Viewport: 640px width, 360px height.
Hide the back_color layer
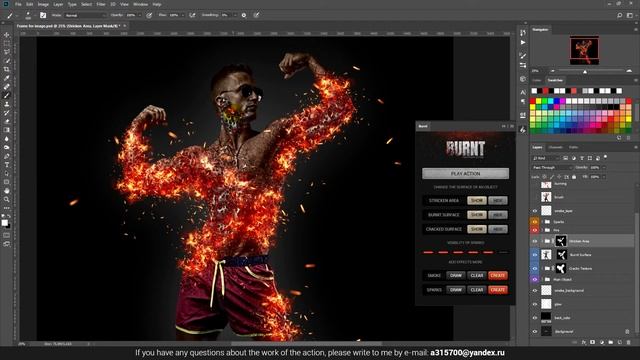535,318
